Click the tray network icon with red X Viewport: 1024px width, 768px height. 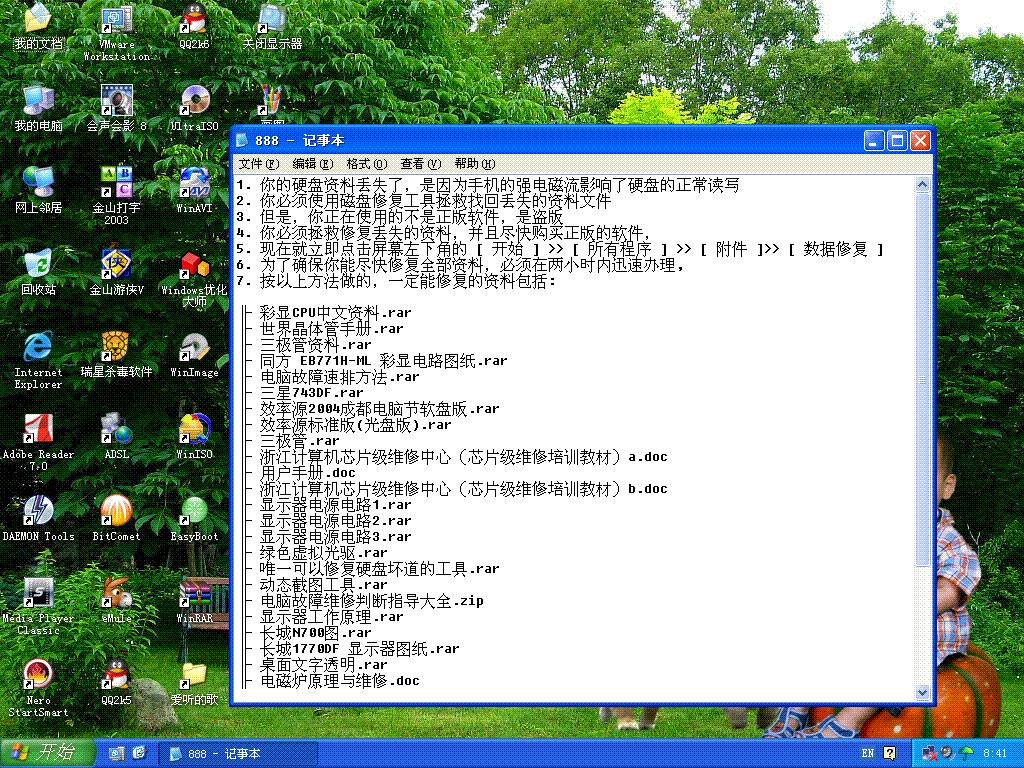(x=929, y=754)
